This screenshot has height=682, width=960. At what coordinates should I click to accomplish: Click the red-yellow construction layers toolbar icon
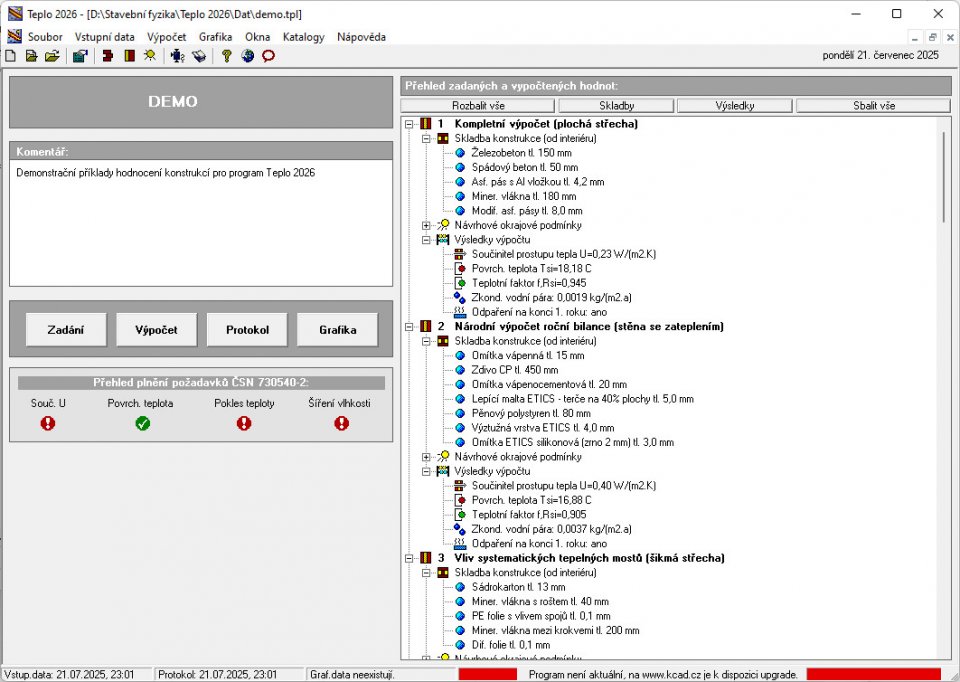[x=129, y=56]
